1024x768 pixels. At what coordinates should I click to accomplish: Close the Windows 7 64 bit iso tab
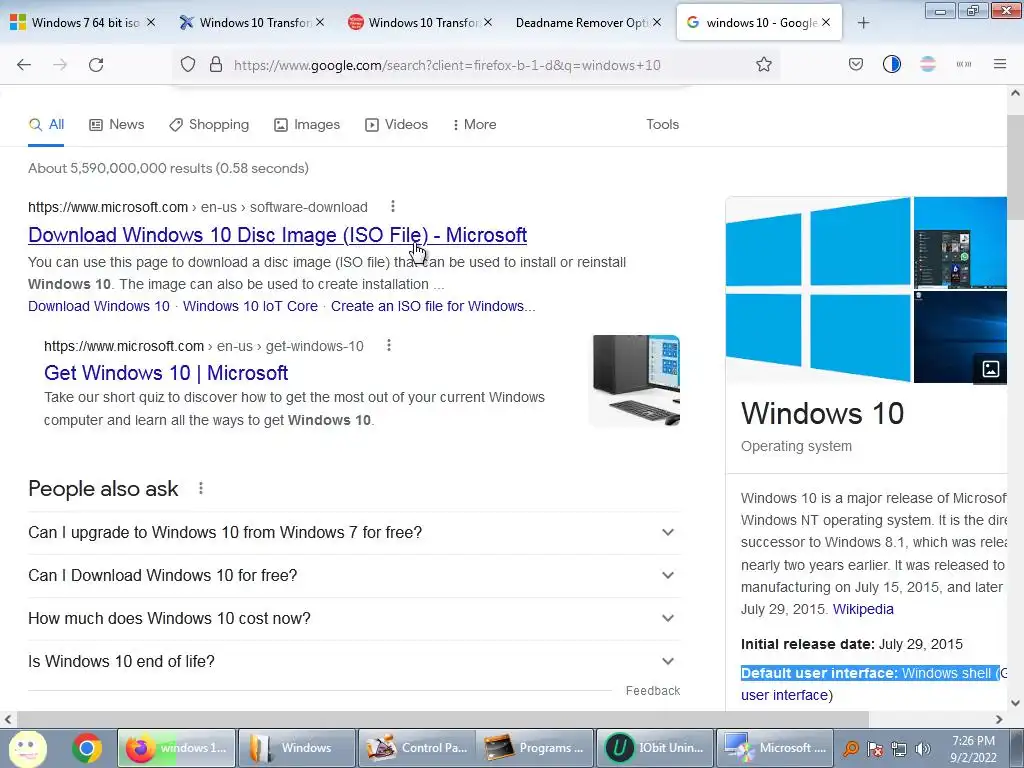[151, 22]
